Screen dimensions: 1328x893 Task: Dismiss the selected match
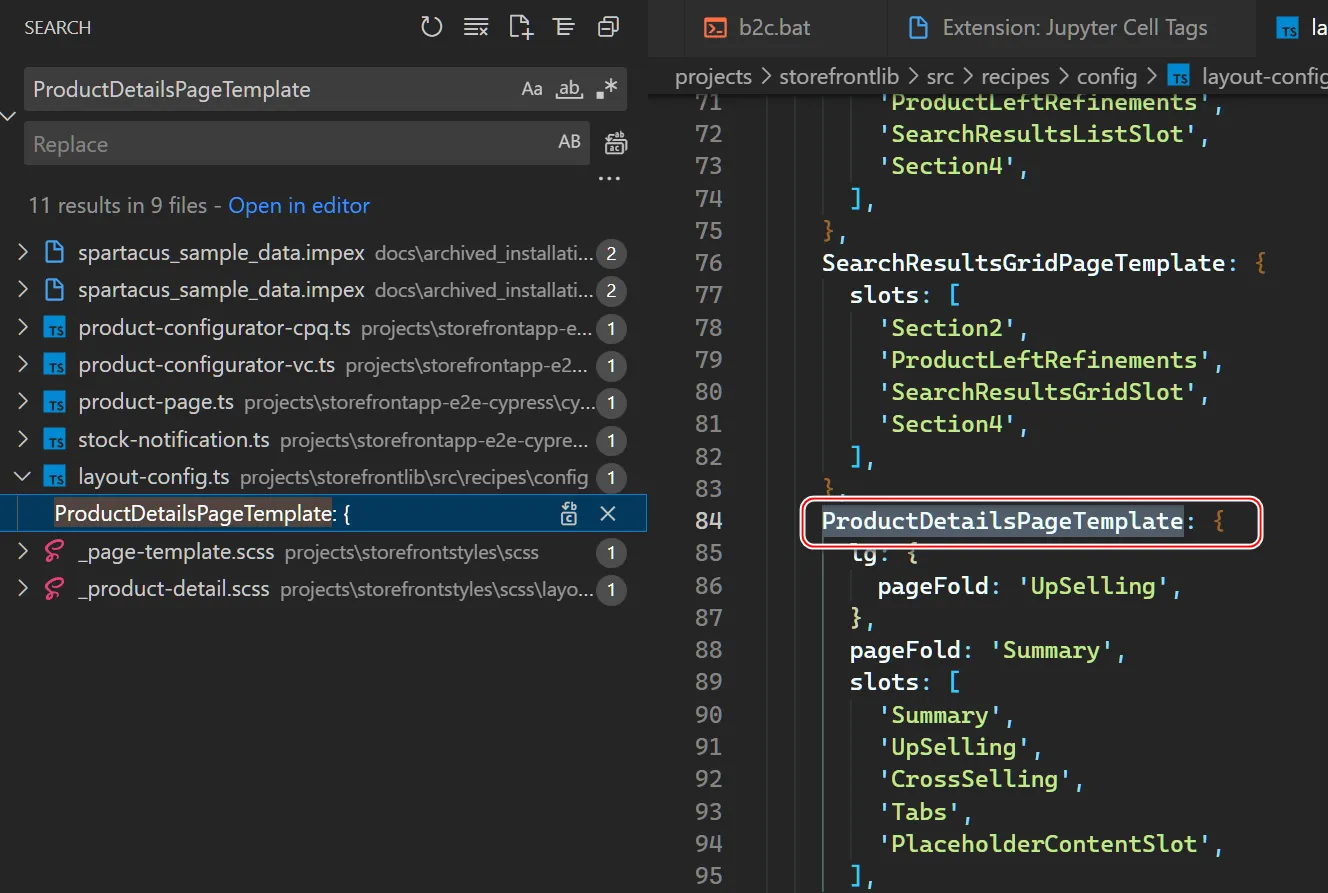coord(607,514)
